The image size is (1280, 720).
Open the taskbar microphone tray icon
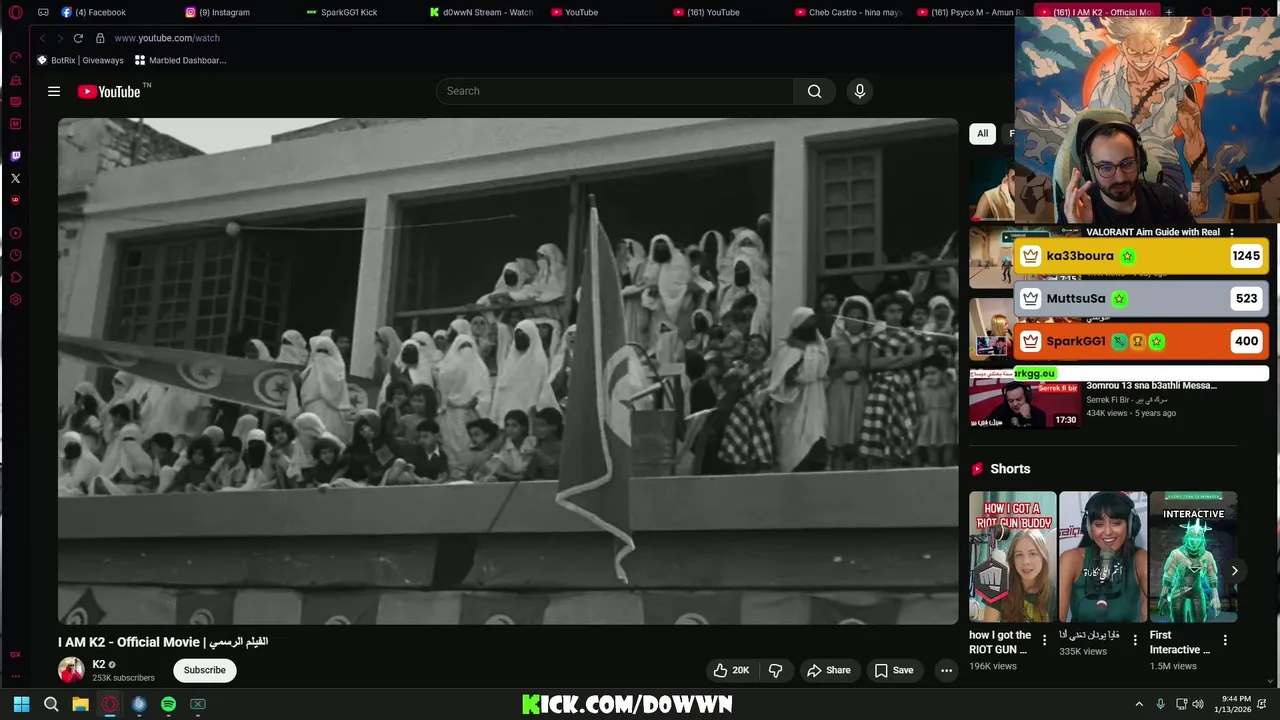tap(1160, 704)
